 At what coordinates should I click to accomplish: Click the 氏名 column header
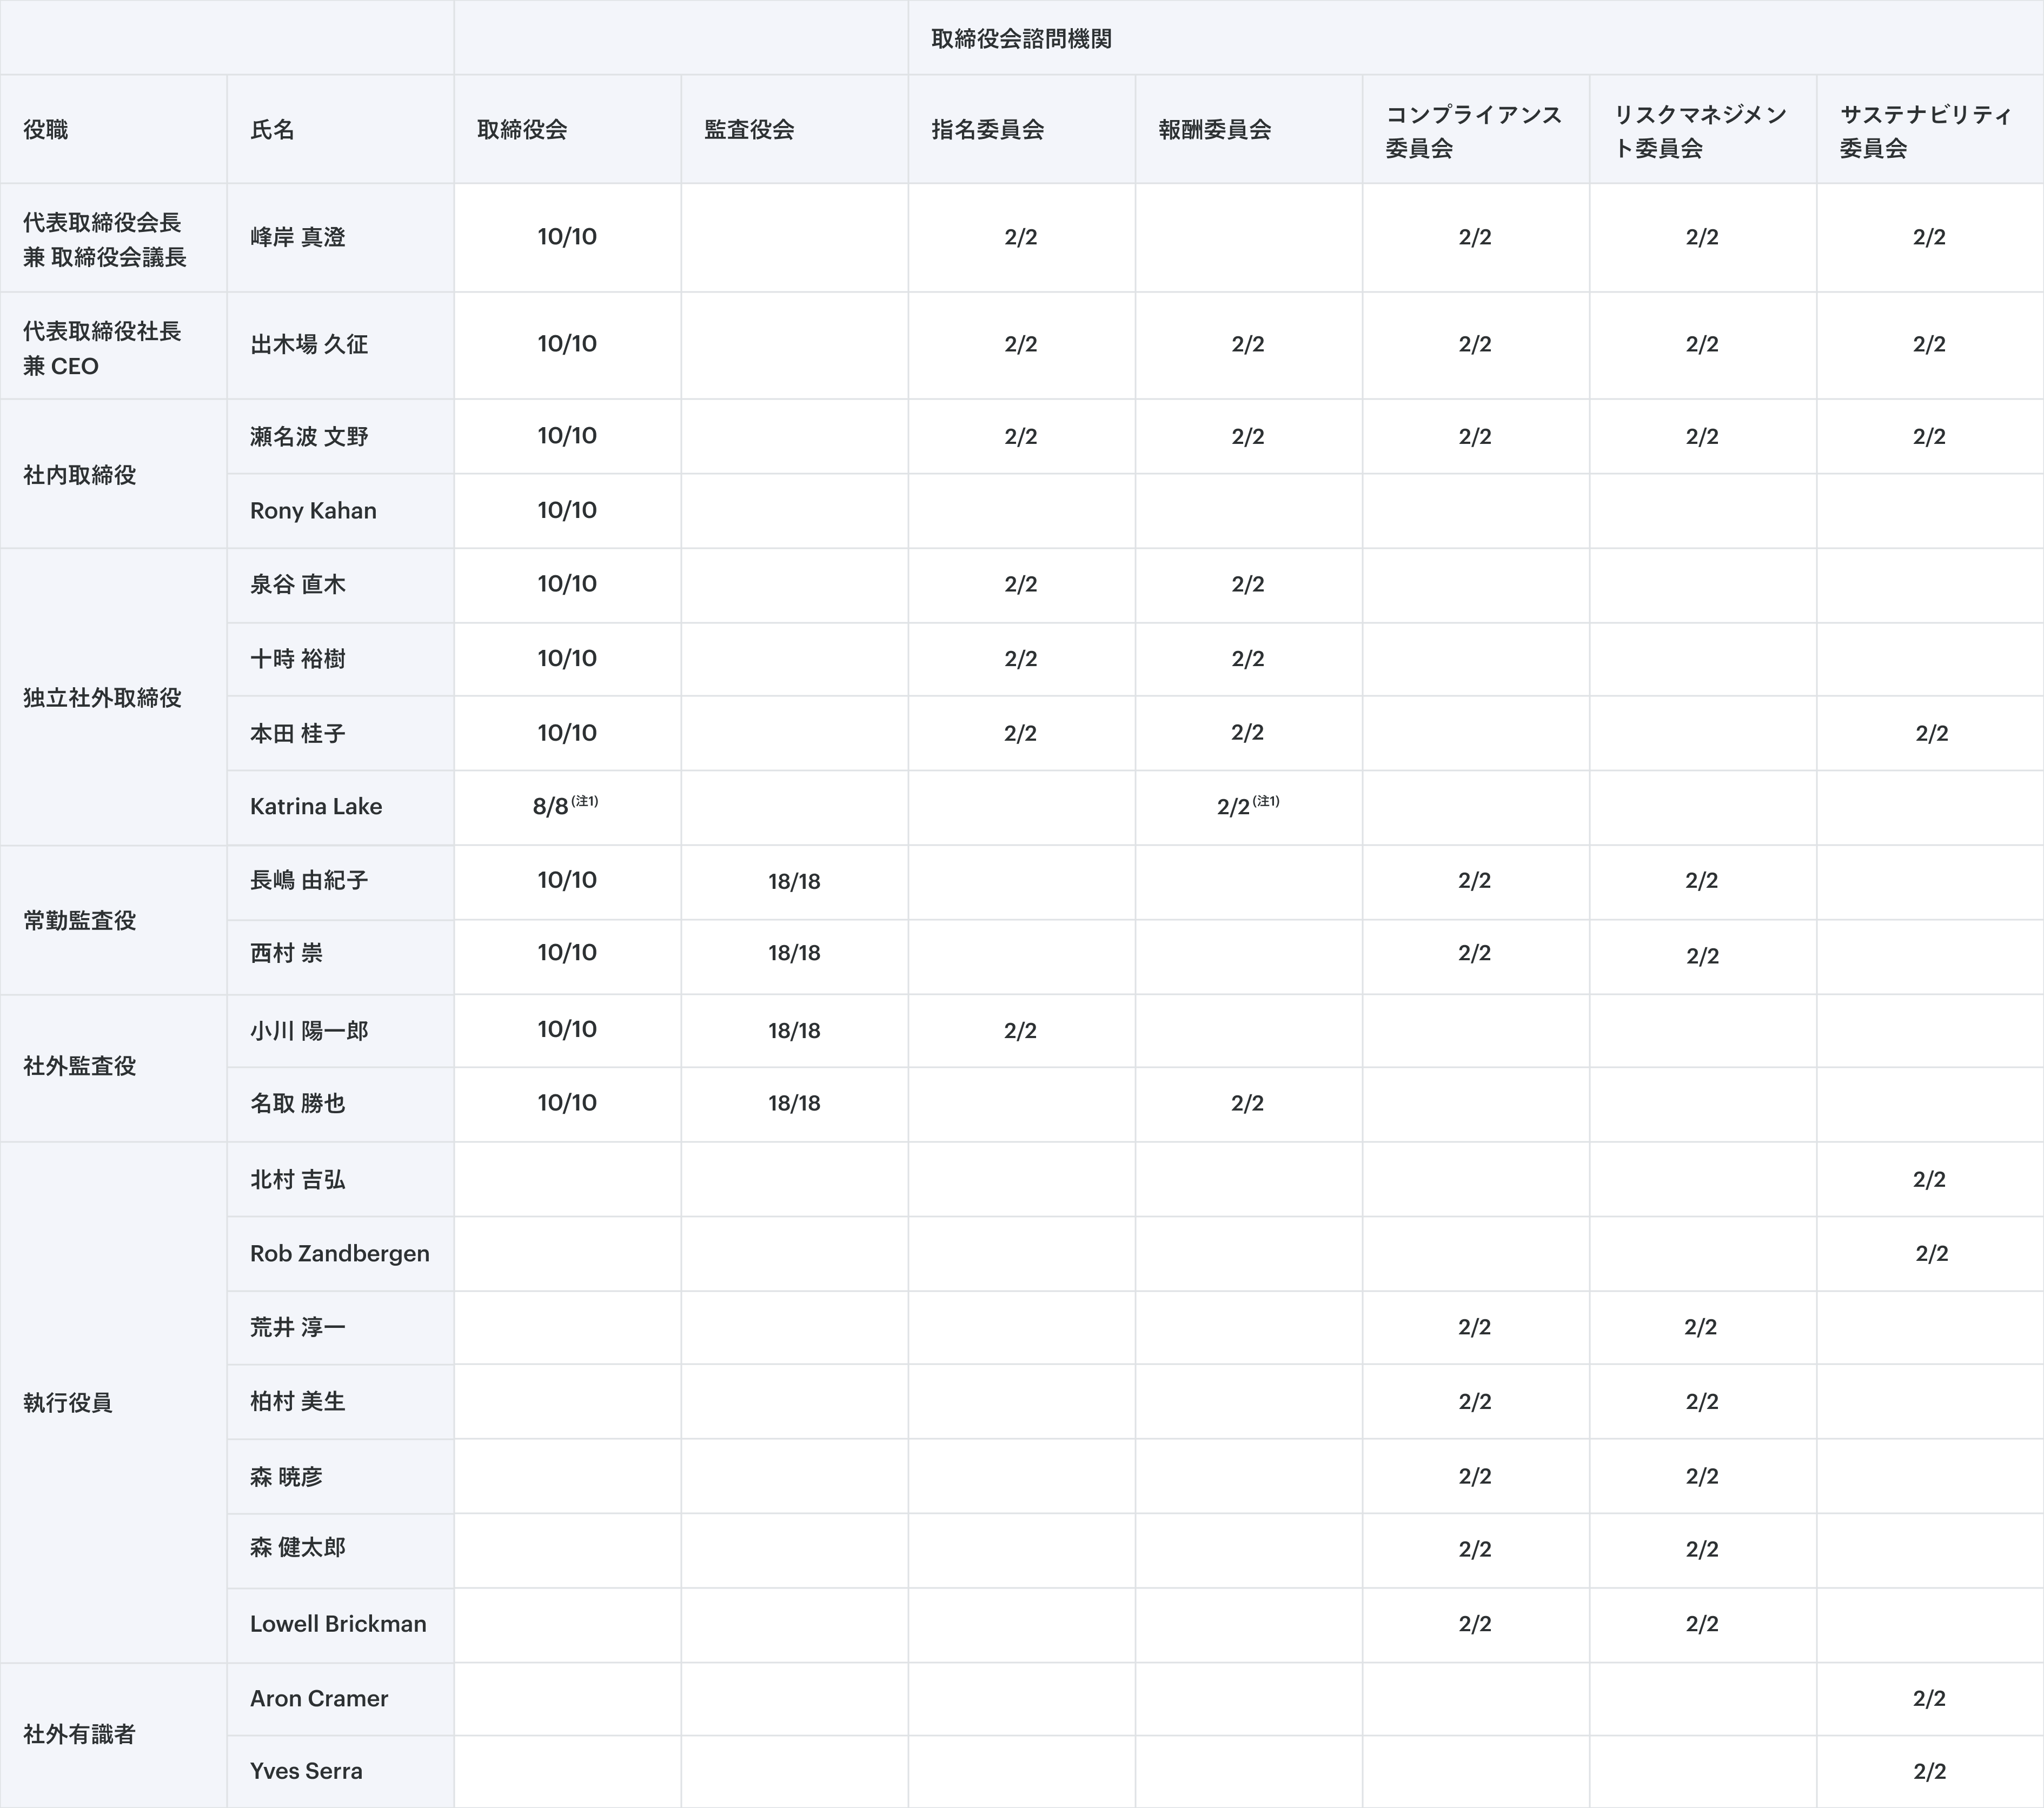click(272, 130)
